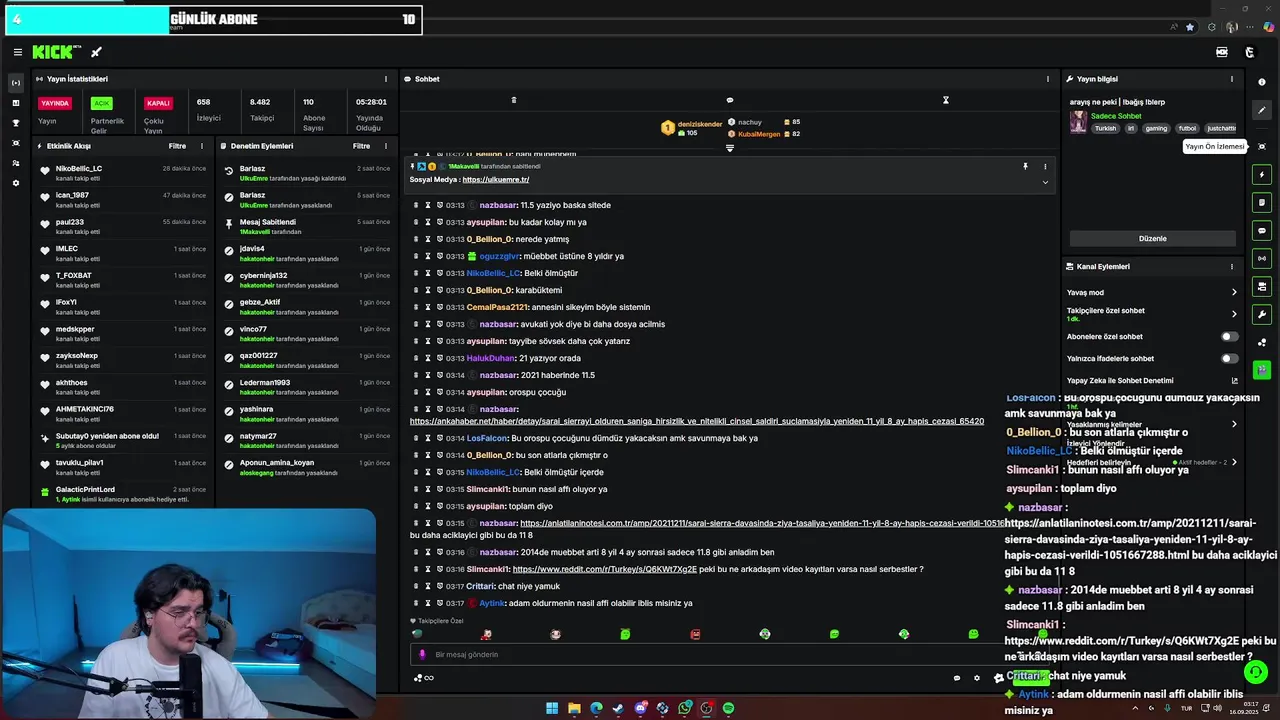This screenshot has width=1280, height=720.
Task: Open Steam from the taskbar
Action: point(618,708)
